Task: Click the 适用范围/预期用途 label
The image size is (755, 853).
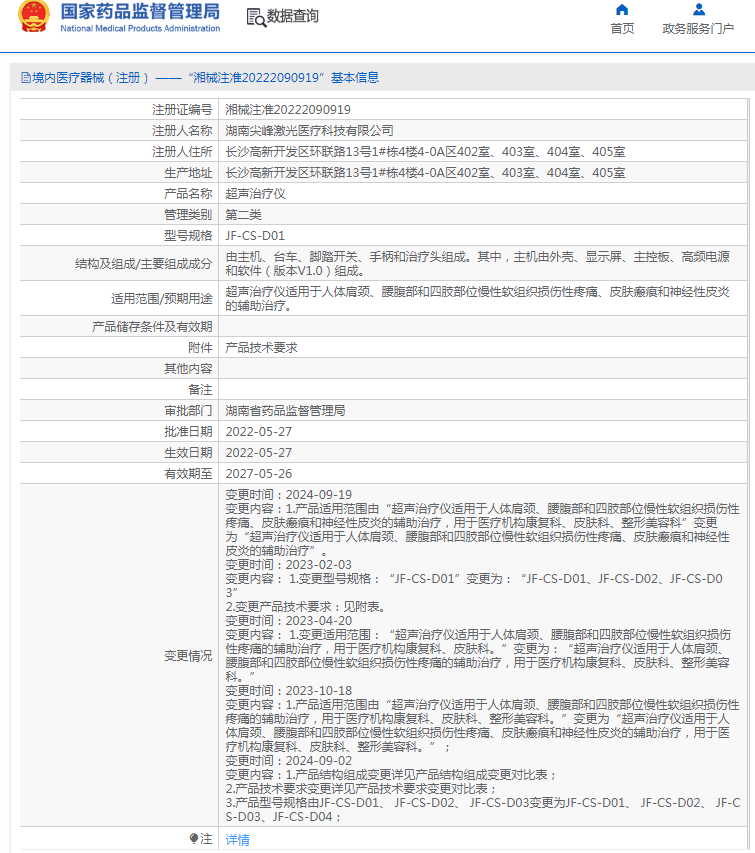Action: click(162, 299)
